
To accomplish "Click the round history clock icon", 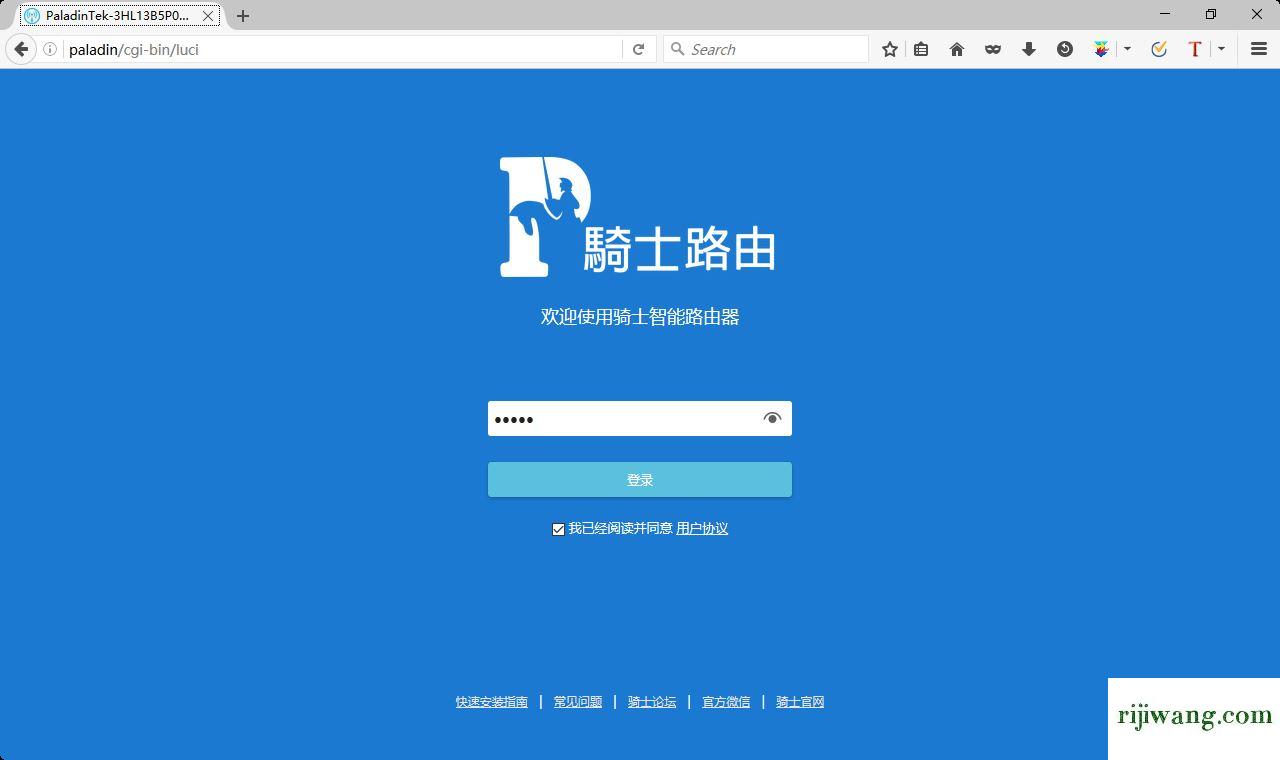I will click(1065, 49).
